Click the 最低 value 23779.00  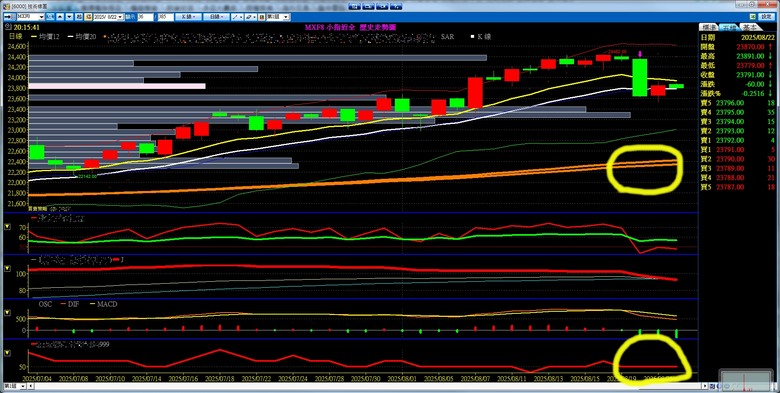pyautogui.click(x=750, y=66)
